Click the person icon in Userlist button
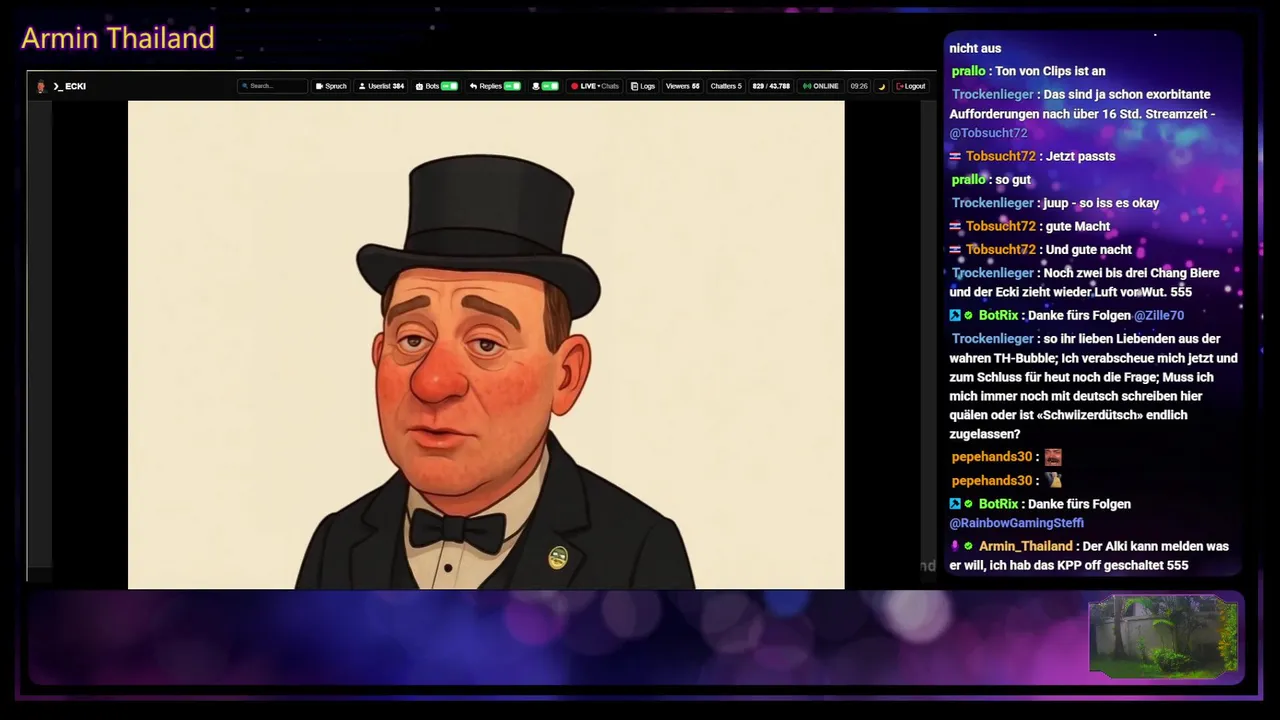1280x720 pixels. pos(362,86)
